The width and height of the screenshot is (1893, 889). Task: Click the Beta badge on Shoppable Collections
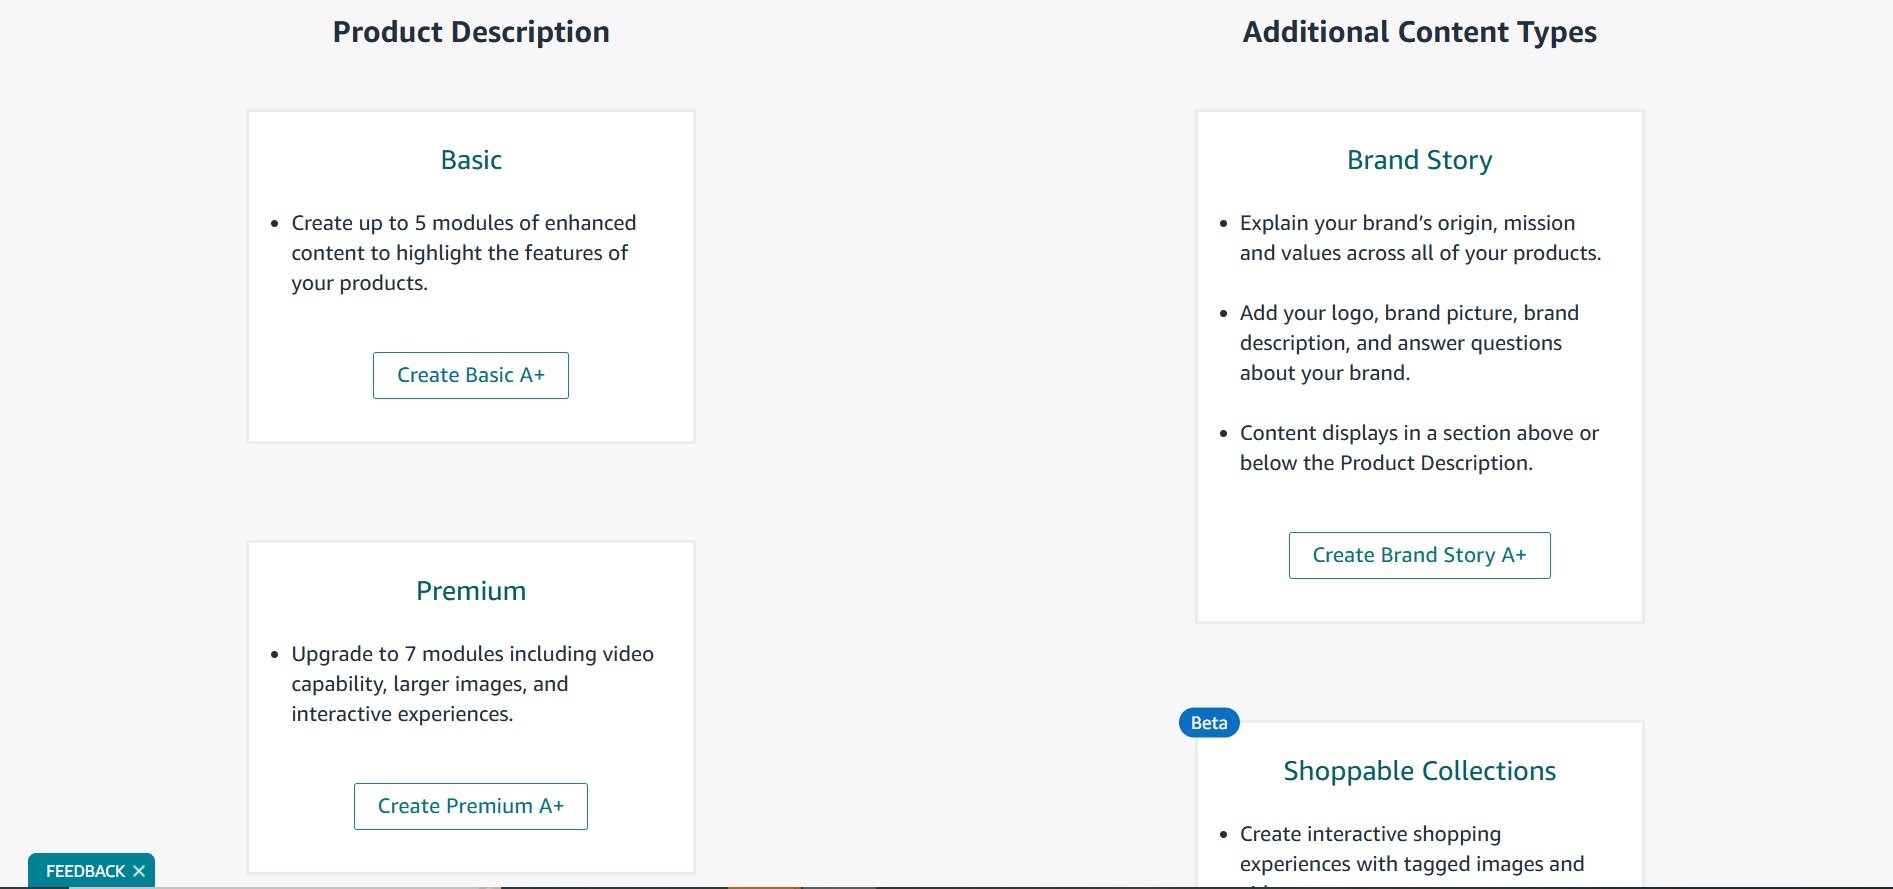(x=1208, y=723)
